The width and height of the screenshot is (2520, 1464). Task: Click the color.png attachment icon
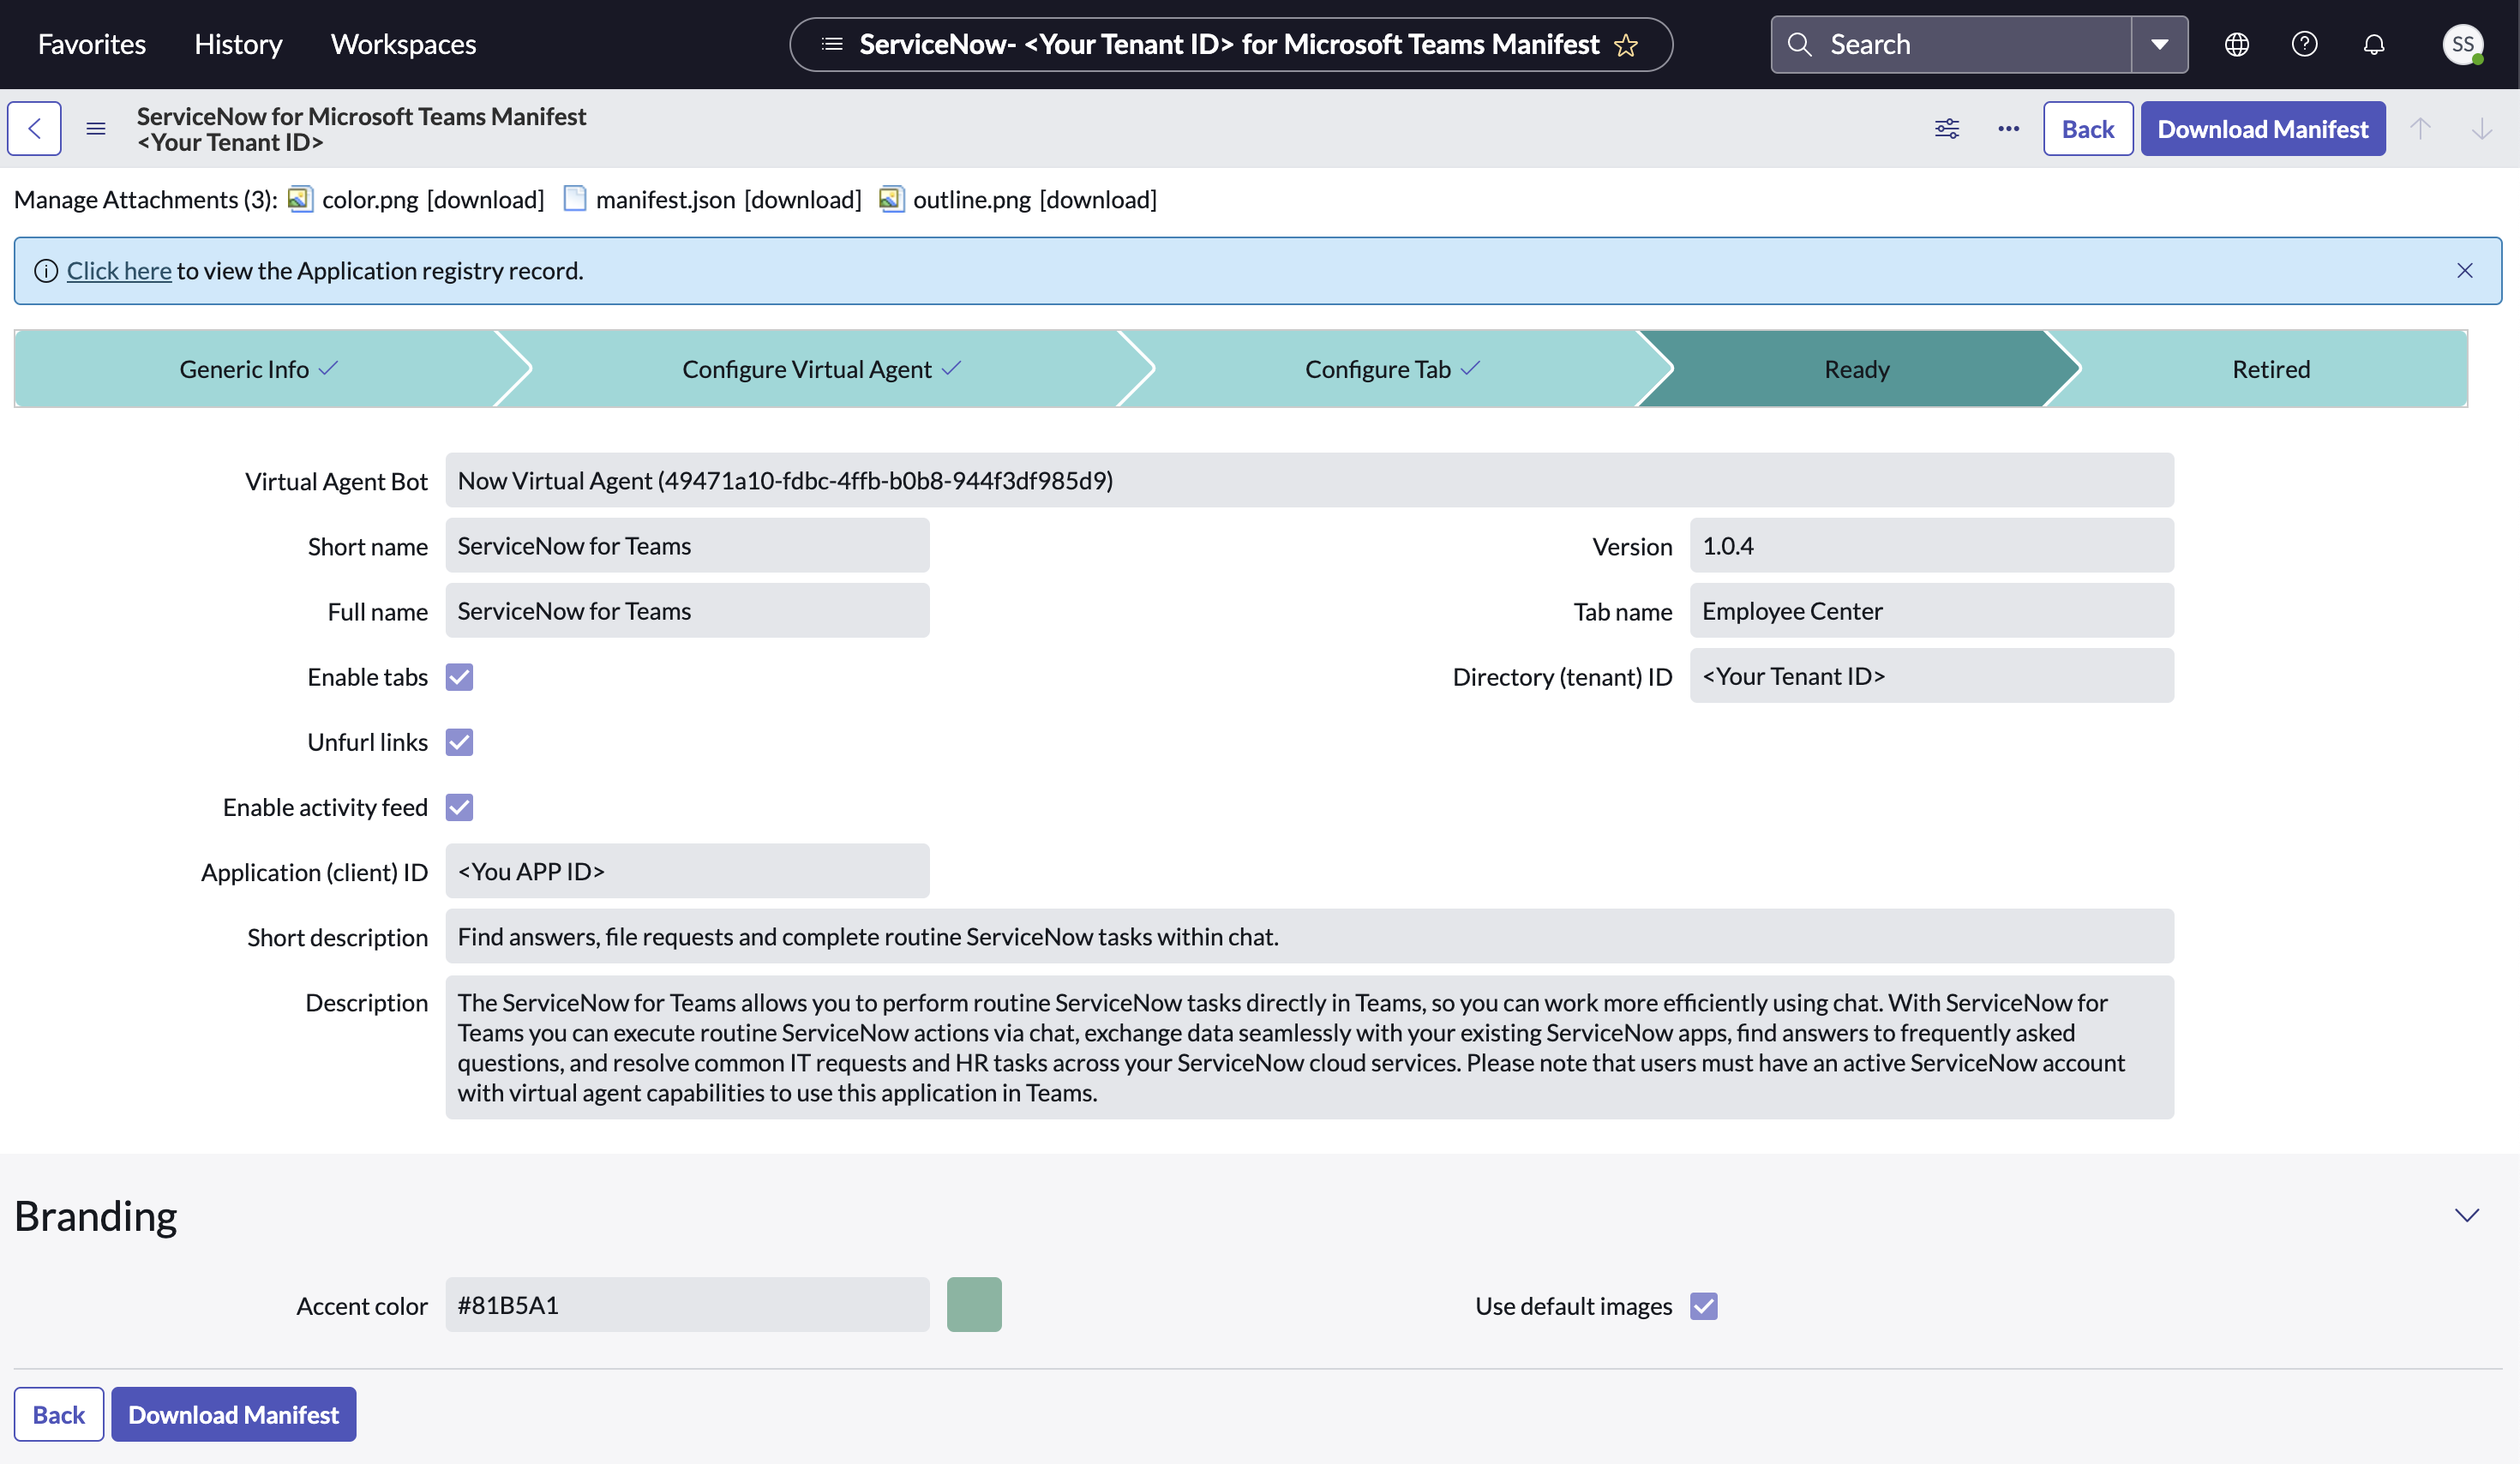(300, 199)
